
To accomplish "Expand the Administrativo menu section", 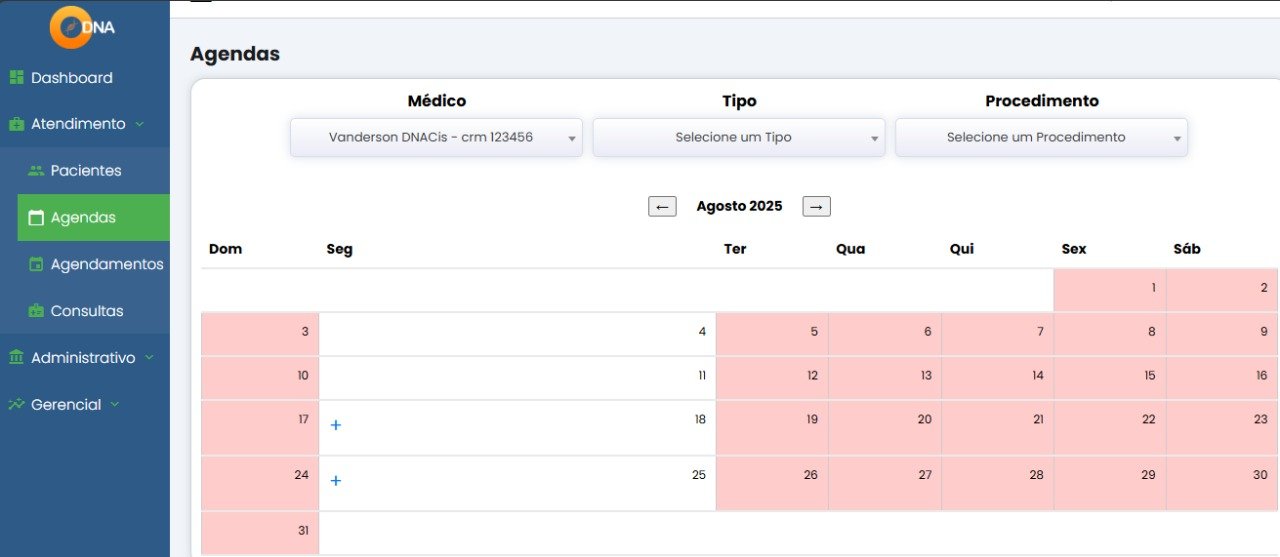I will tap(149, 357).
